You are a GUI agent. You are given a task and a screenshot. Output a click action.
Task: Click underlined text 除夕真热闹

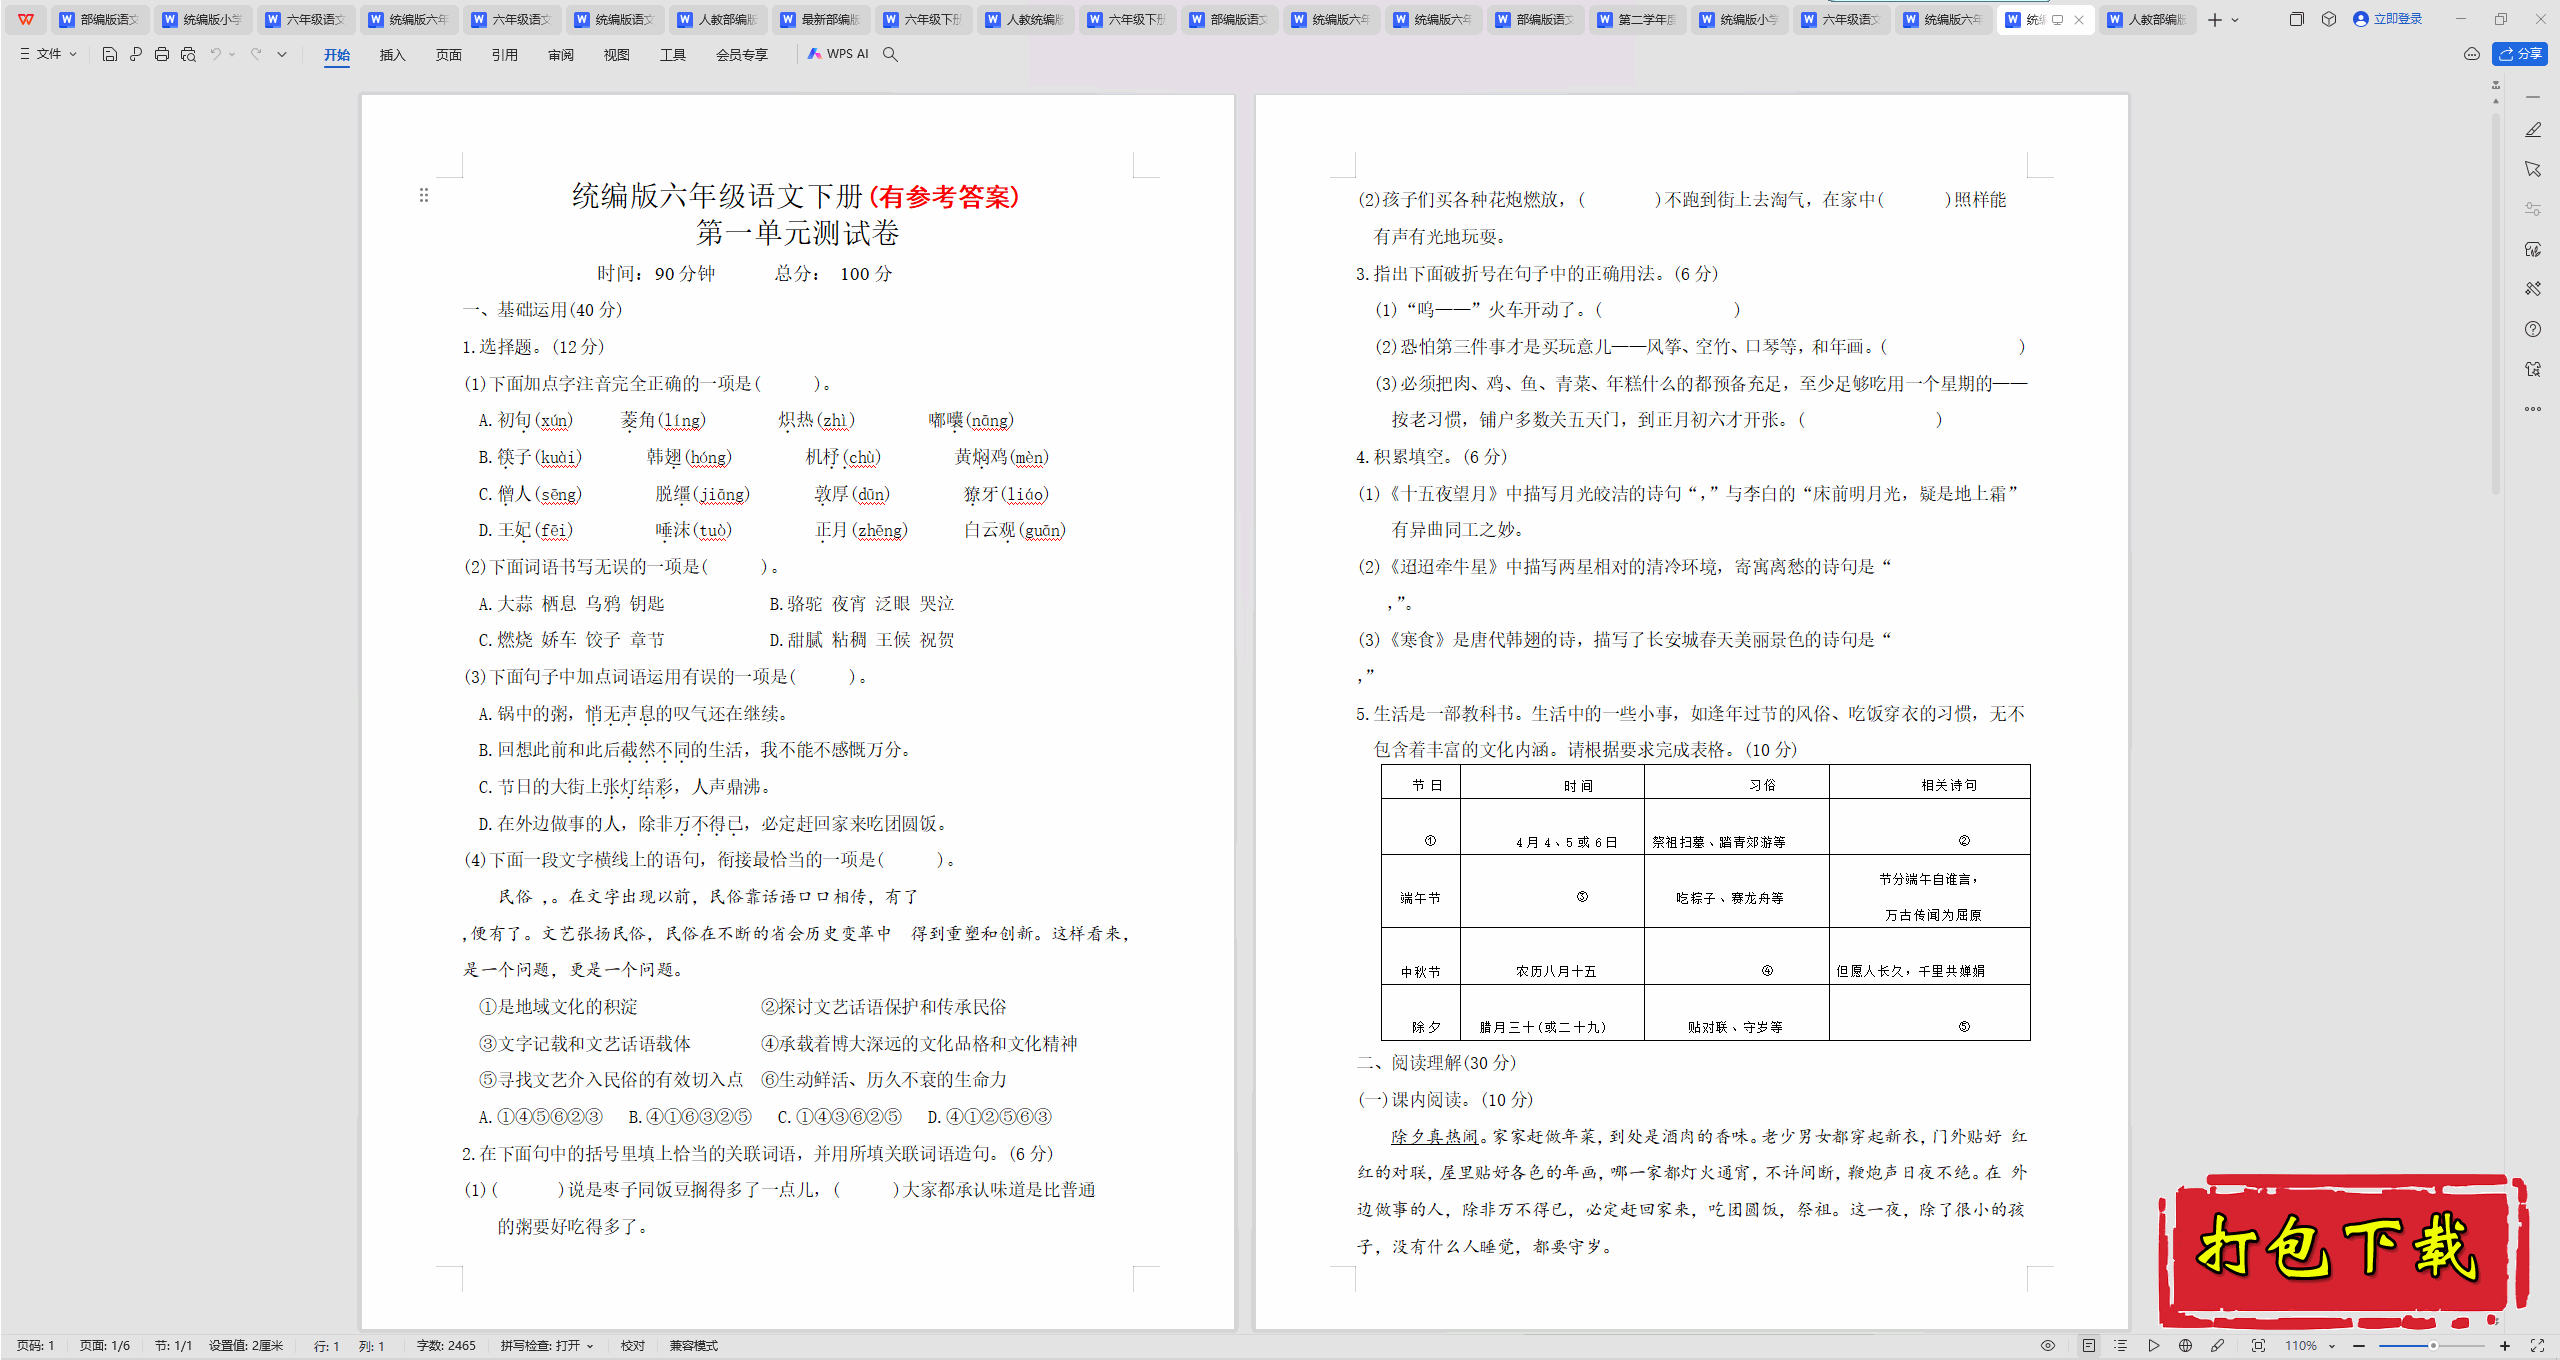pyautogui.click(x=1434, y=1137)
